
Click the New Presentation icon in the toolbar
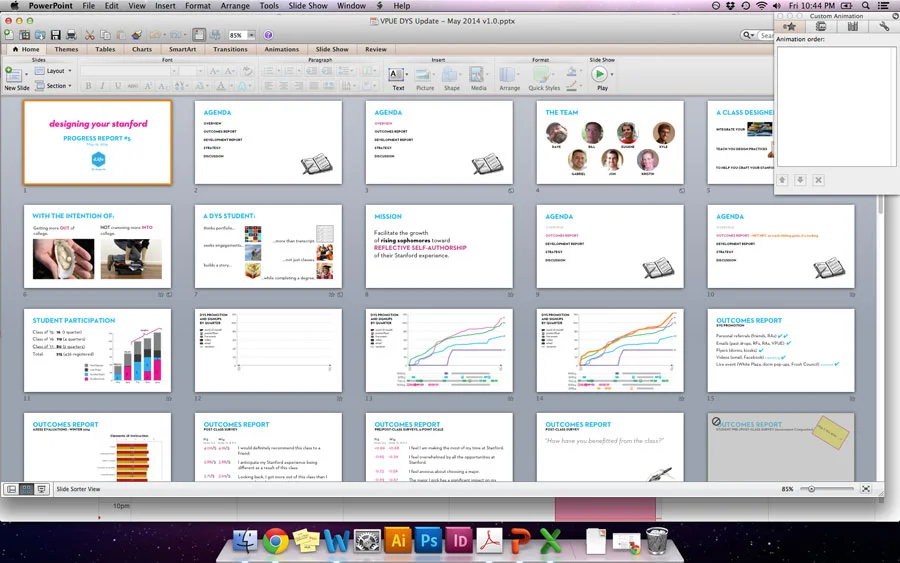9,35
